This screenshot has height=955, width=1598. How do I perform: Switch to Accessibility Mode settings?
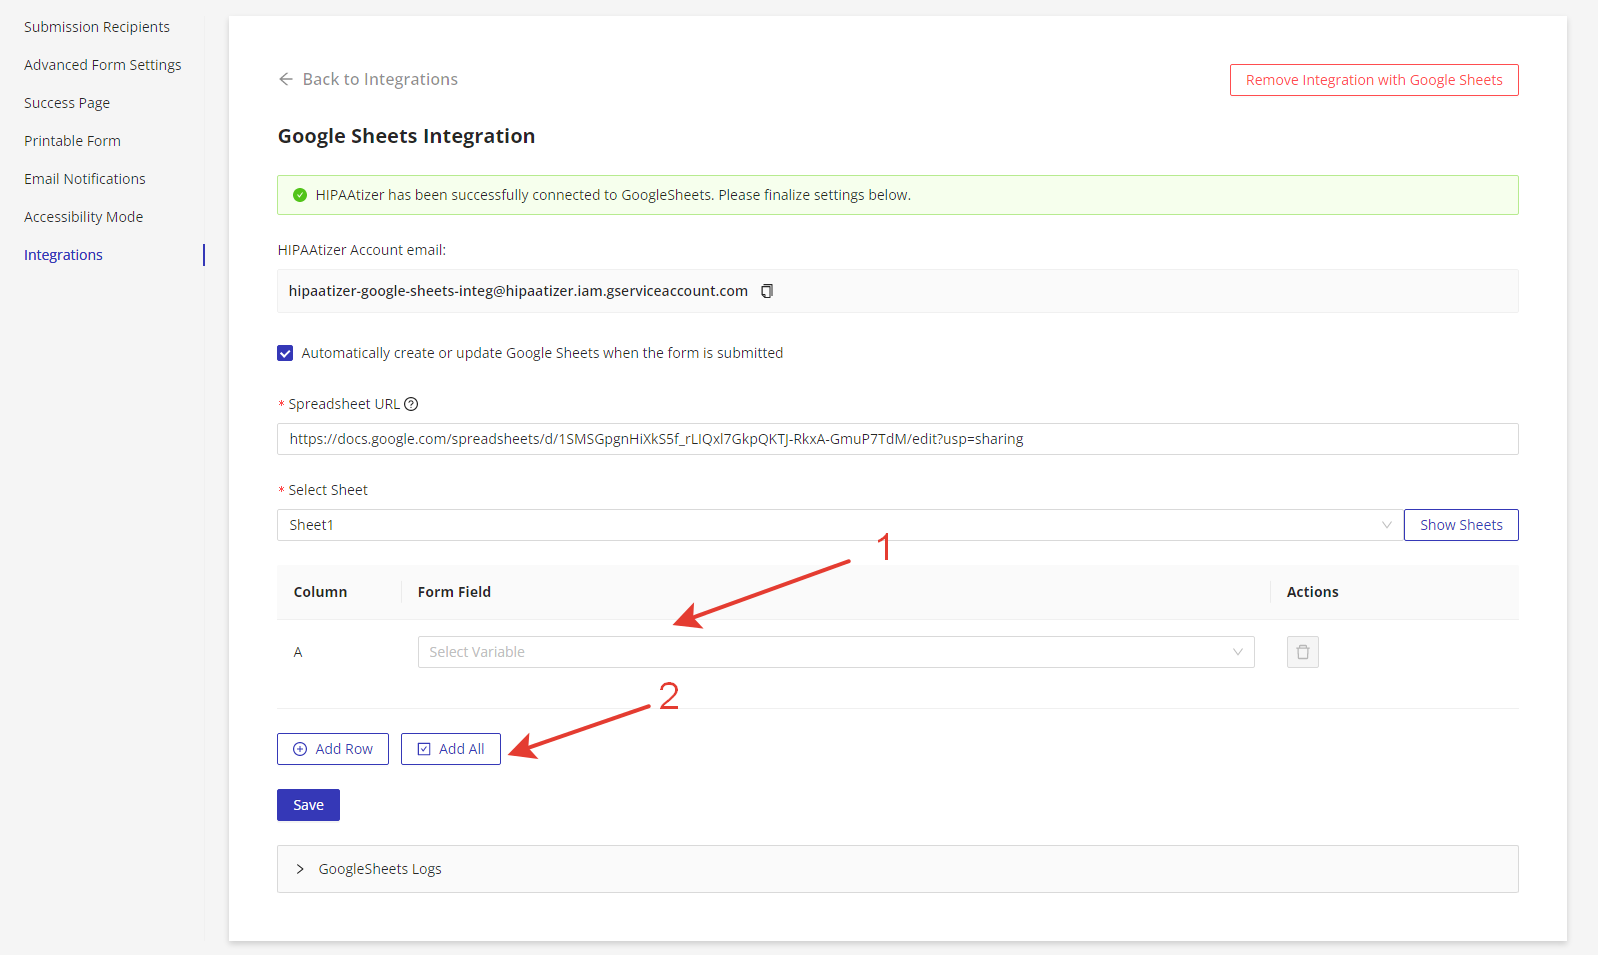pyautogui.click(x=83, y=217)
